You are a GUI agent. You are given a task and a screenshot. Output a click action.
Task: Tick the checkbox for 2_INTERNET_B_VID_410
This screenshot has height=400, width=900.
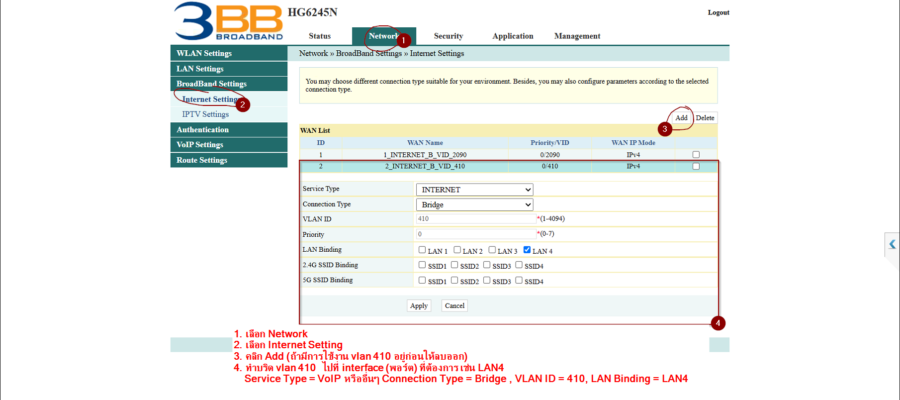pyautogui.click(x=696, y=166)
